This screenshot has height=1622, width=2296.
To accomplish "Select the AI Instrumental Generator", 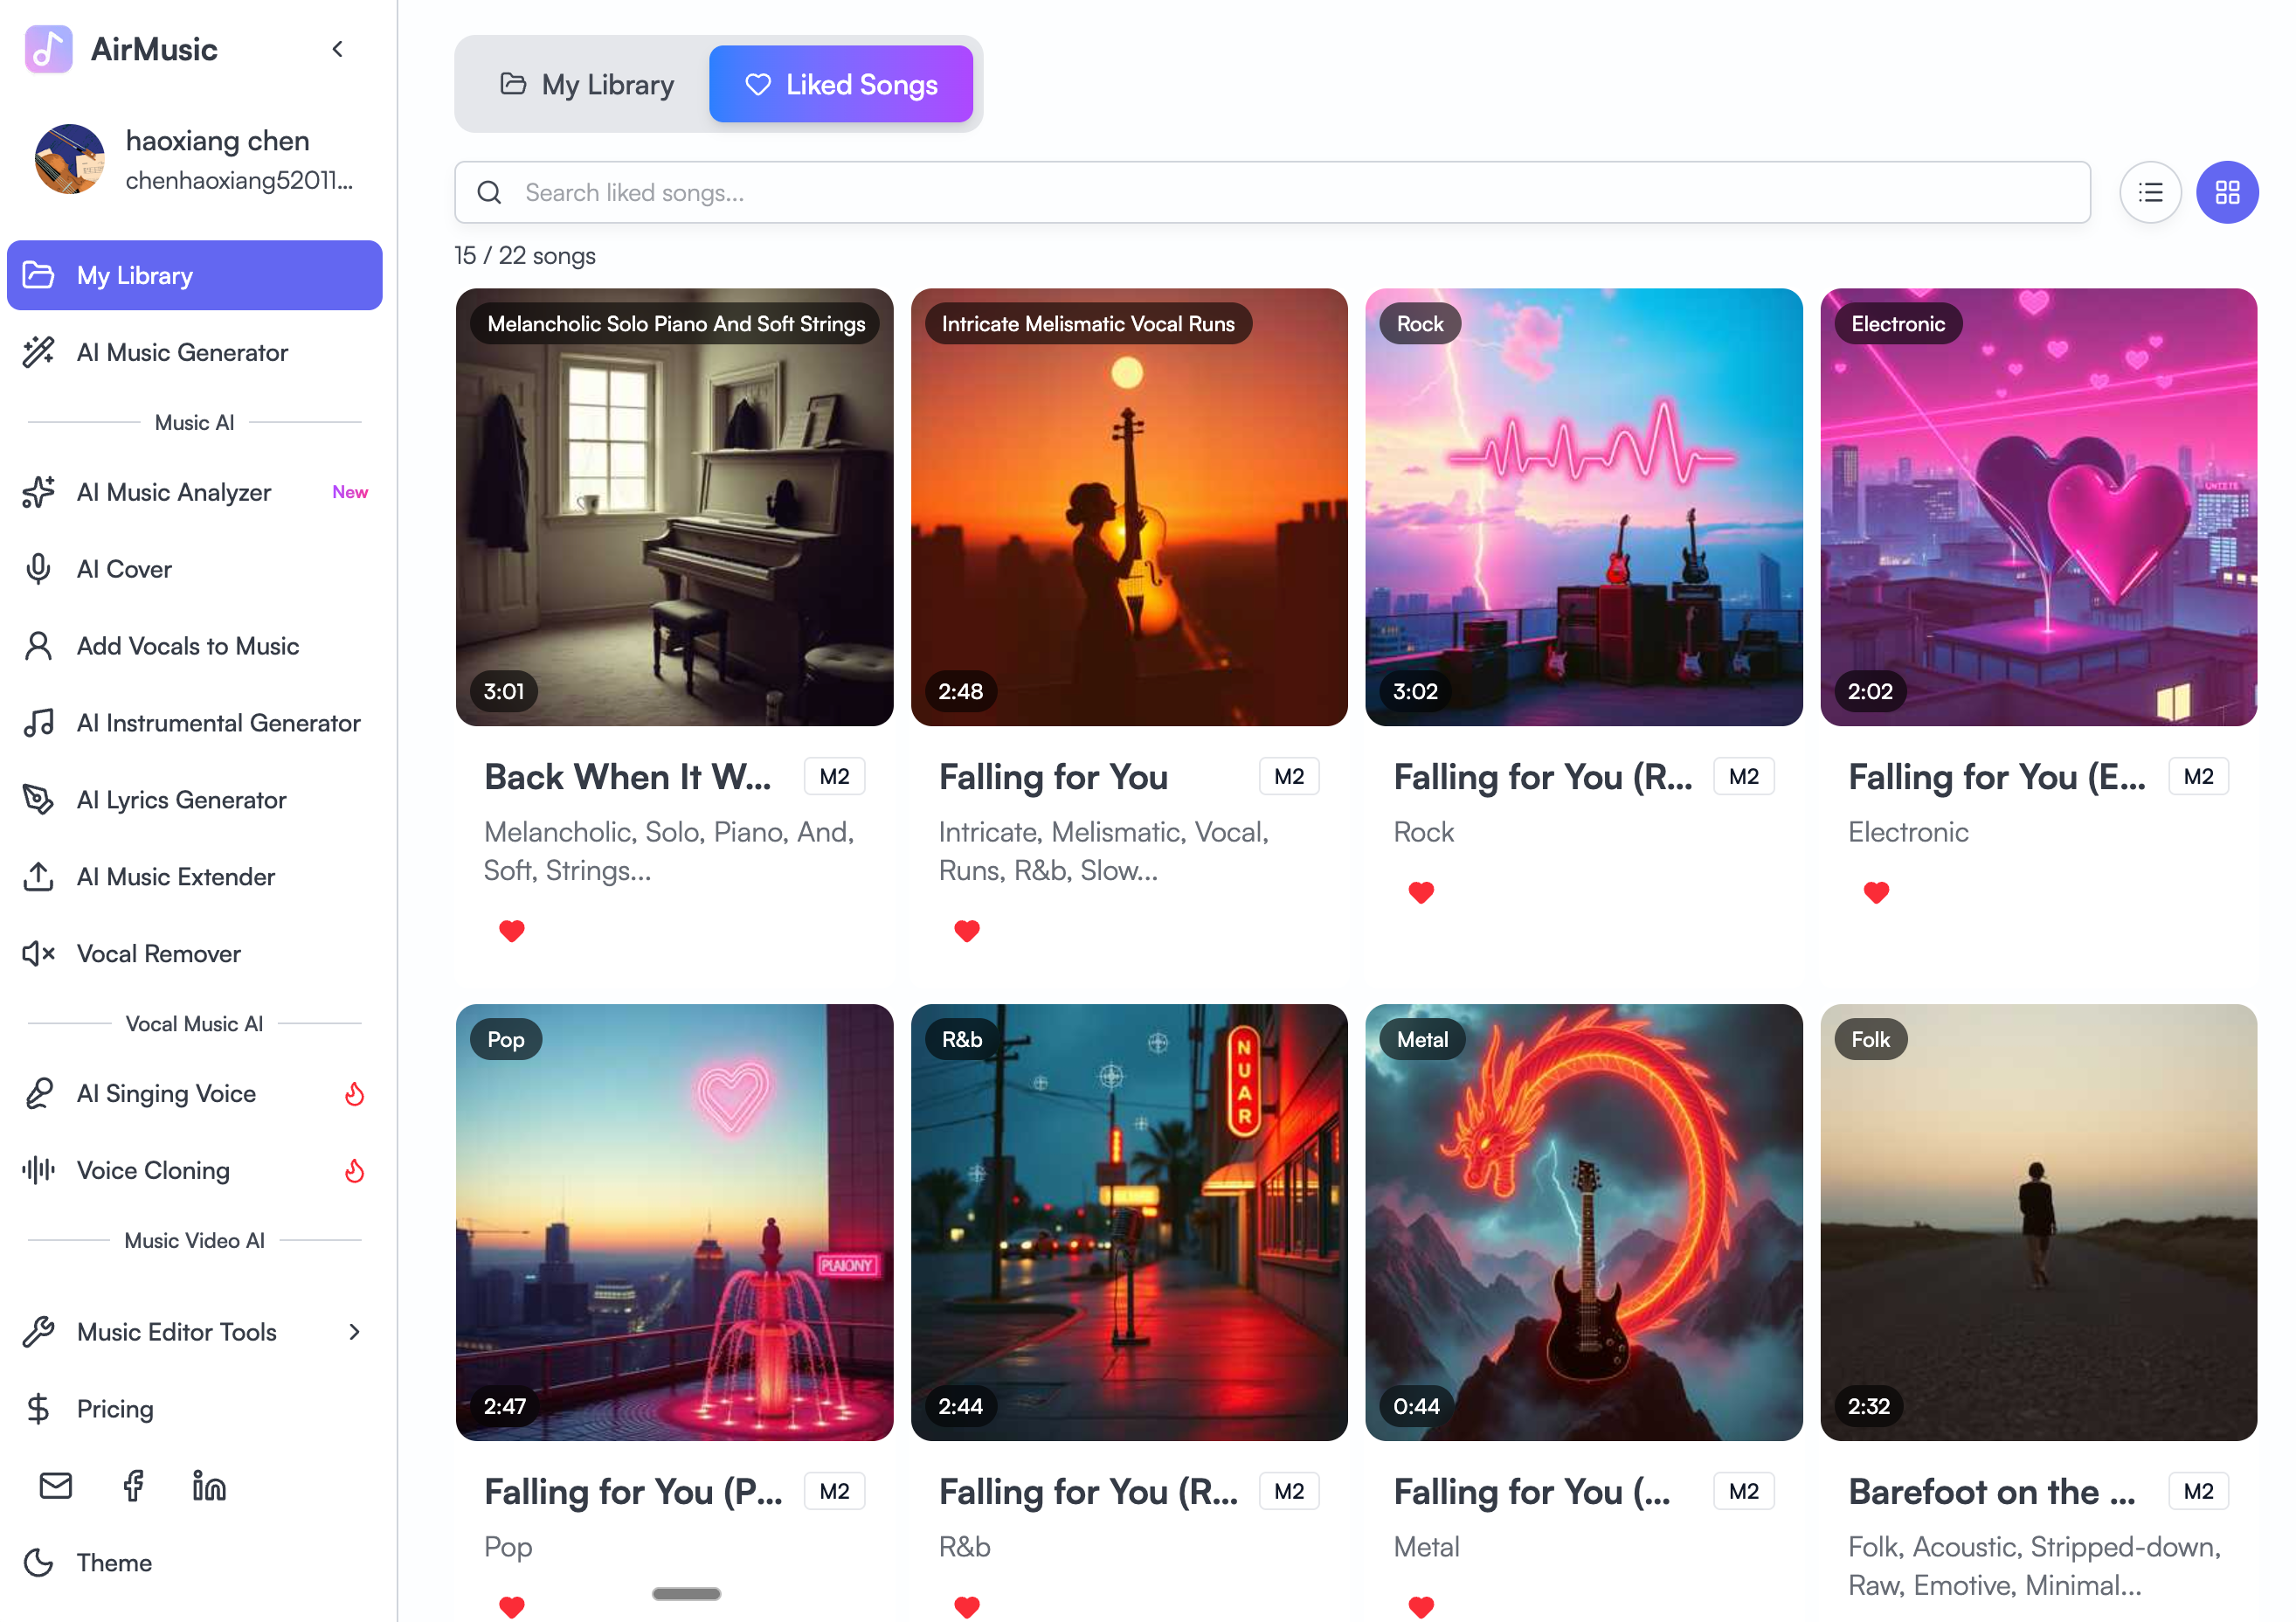I will 219,722.
